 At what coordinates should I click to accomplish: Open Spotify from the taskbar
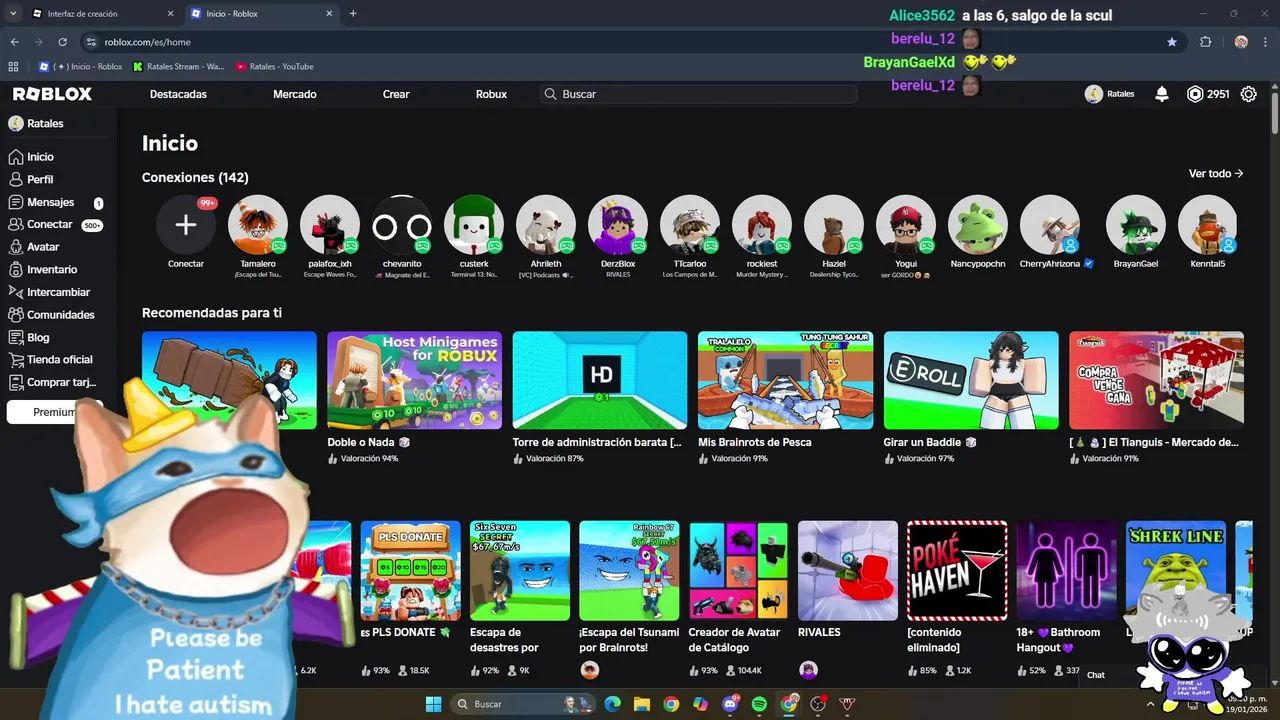click(759, 704)
